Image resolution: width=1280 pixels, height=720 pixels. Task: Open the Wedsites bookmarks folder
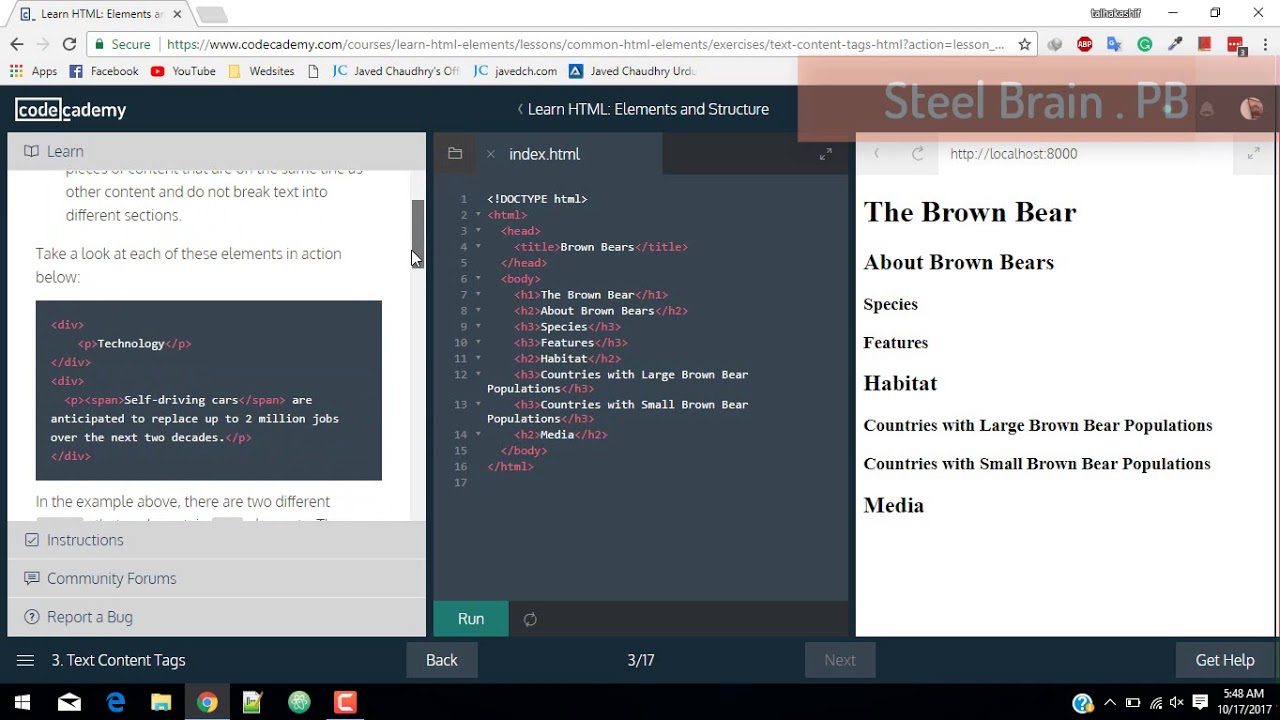[x=261, y=71]
